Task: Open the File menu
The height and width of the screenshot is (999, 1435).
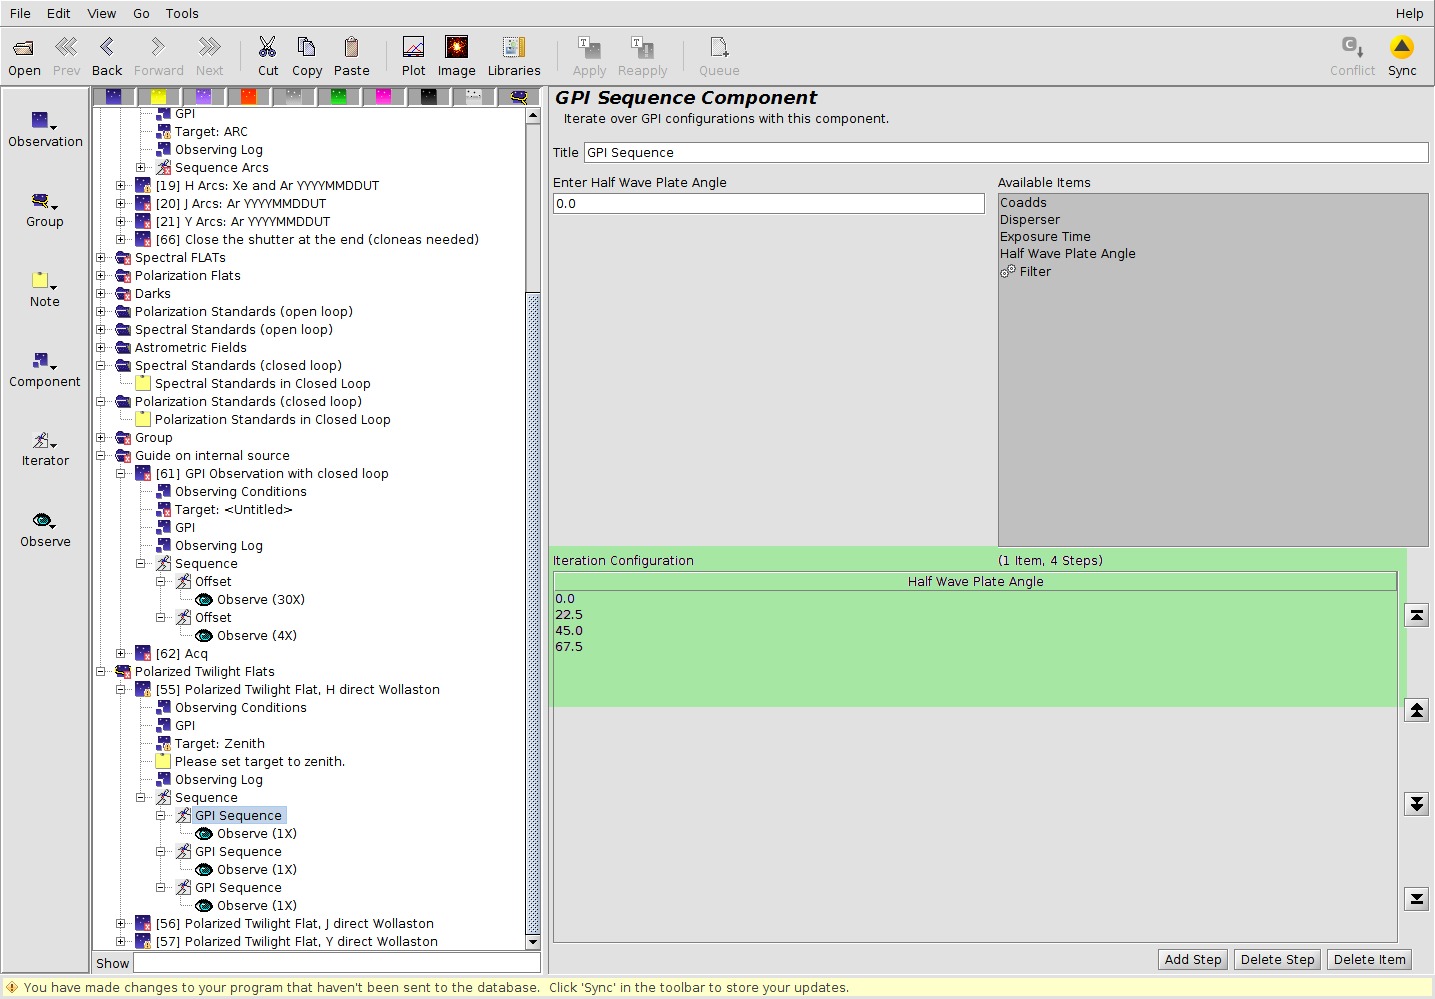Action: click(x=20, y=13)
